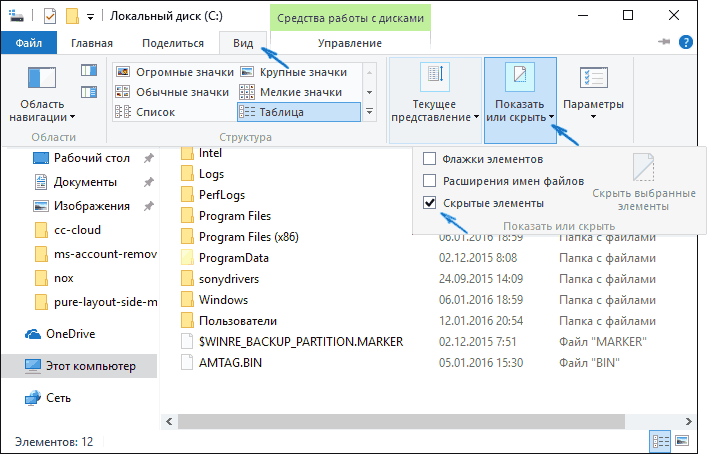Click the Windows folder icon
The height and width of the screenshot is (454, 707).
[x=187, y=300]
